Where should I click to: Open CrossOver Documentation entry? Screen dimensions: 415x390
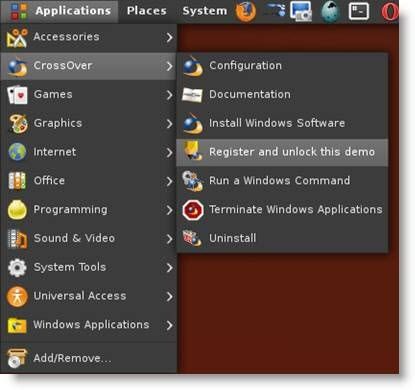[x=282, y=95]
